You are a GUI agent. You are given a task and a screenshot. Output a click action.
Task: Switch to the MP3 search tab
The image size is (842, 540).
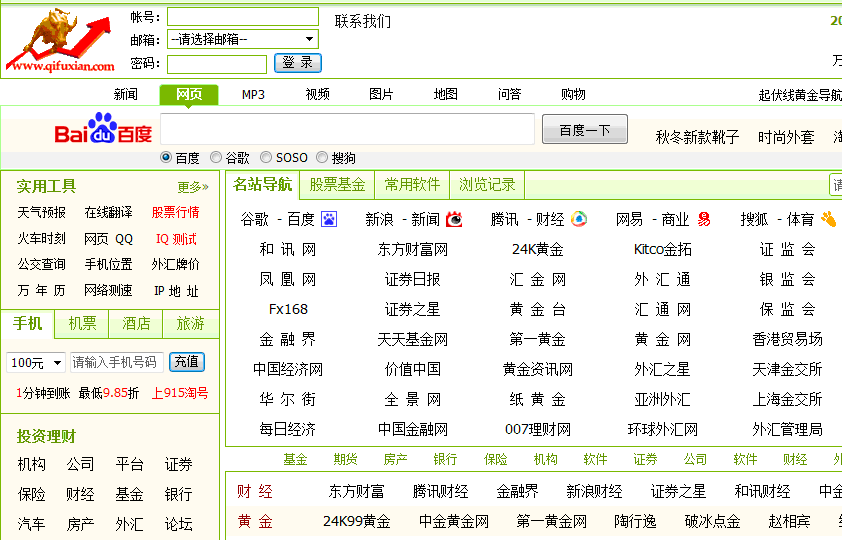point(253,94)
